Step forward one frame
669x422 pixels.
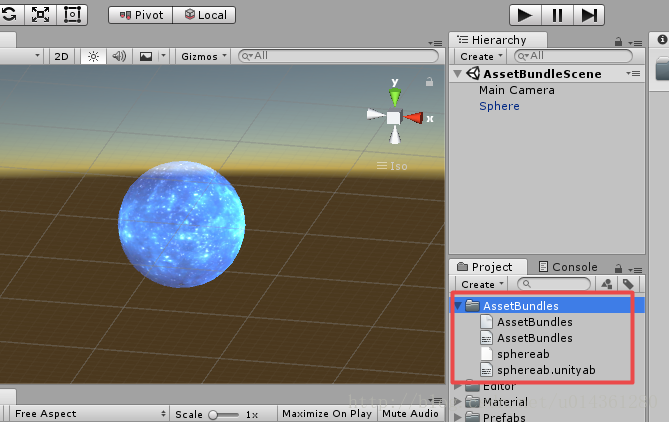589,15
